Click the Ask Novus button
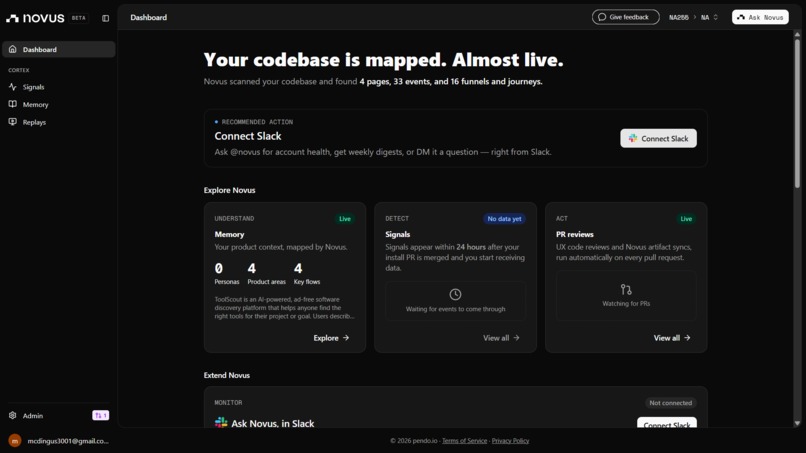 pyautogui.click(x=760, y=17)
